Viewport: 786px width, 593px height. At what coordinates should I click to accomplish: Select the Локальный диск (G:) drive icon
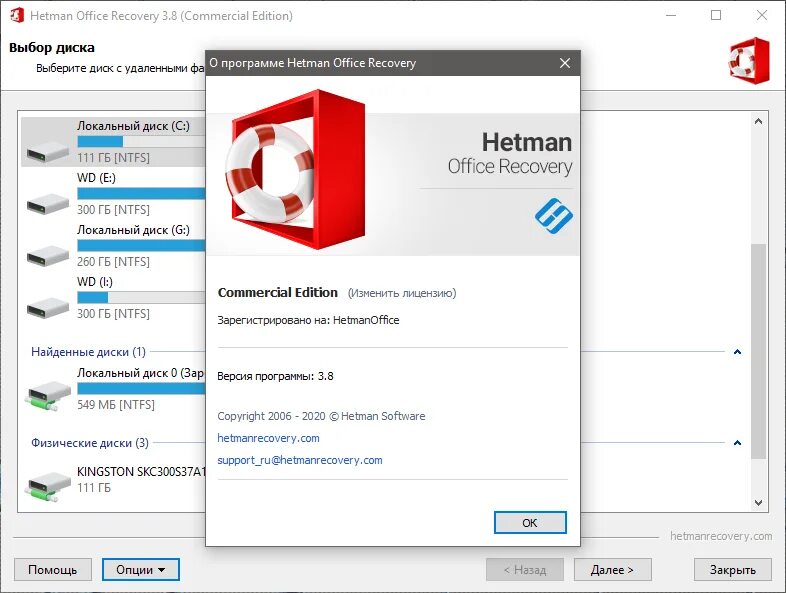[48, 256]
